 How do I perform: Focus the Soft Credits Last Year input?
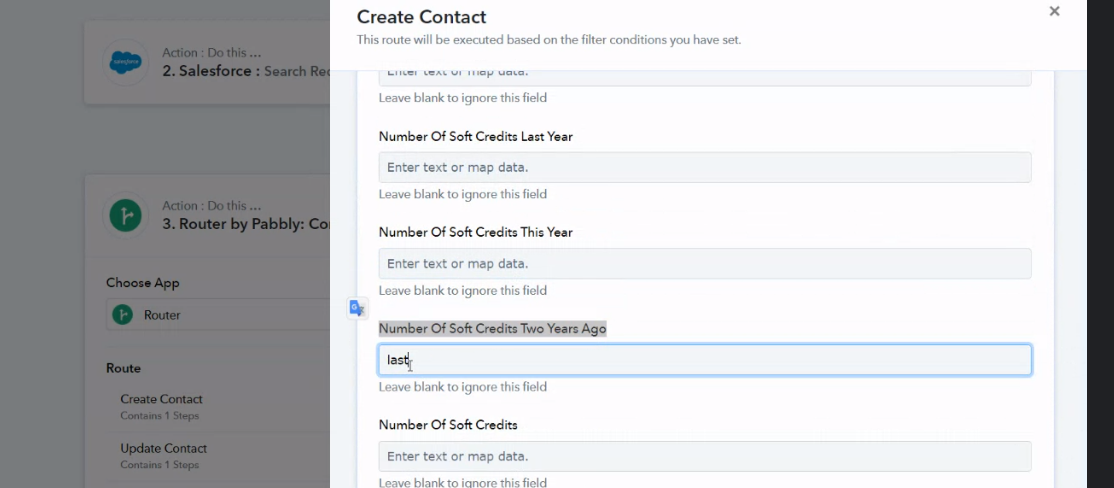pyautogui.click(x=704, y=167)
